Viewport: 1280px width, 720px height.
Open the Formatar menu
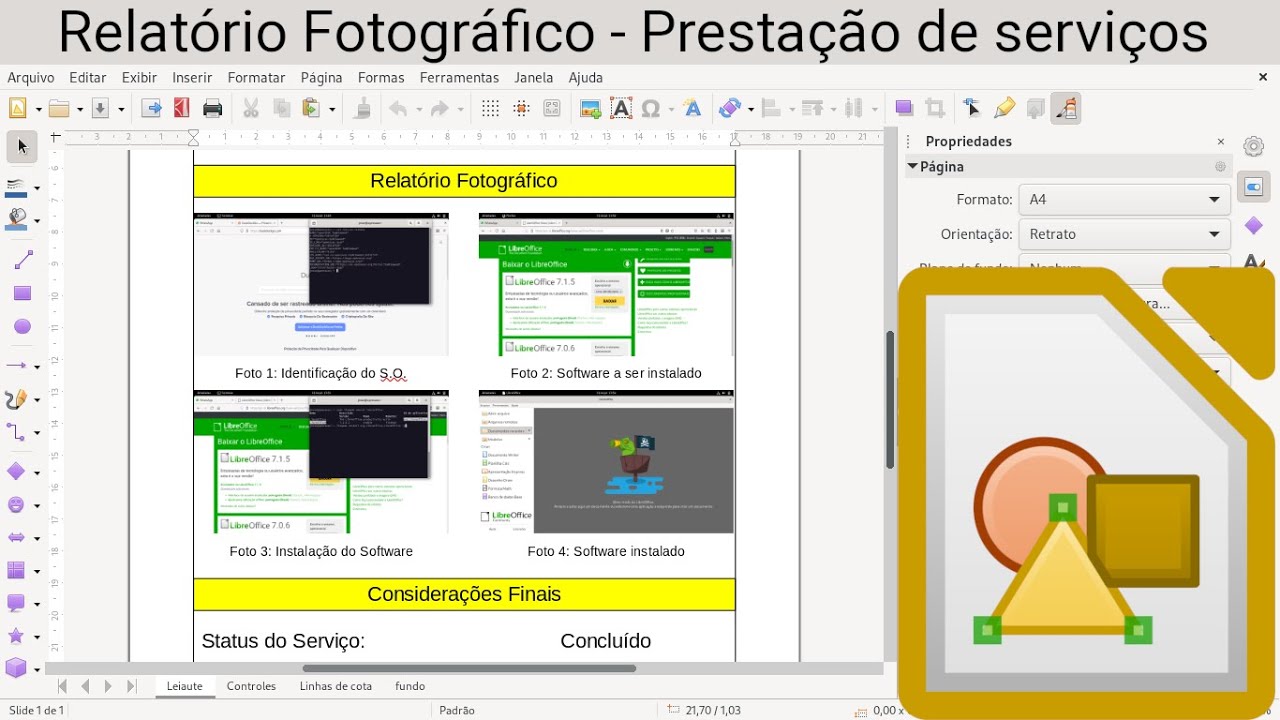click(256, 77)
